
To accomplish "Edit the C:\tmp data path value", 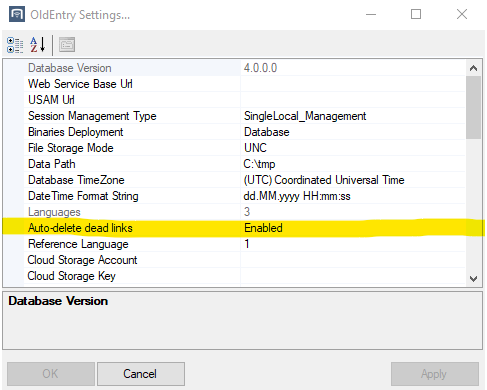I will coord(353,164).
